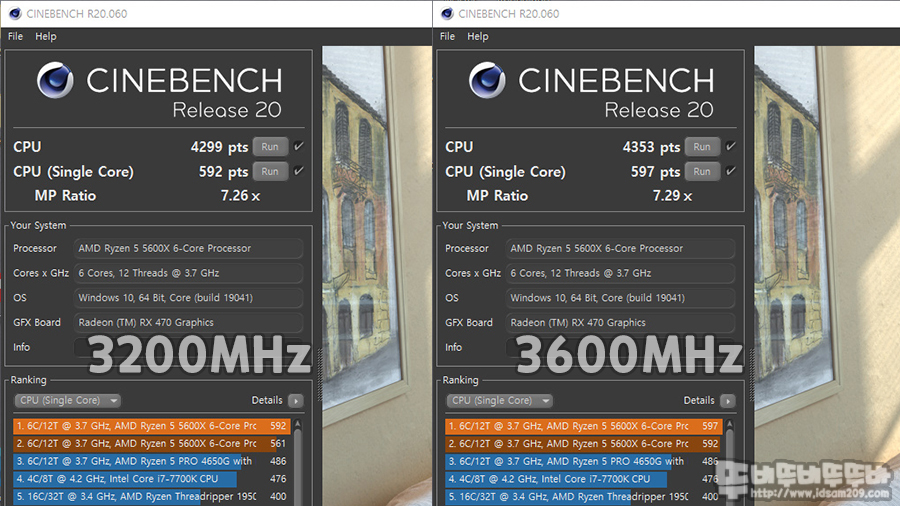Screen dimensions: 900x506
Task: Click the Cores x GHz field in the right window
Action: tap(620, 273)
